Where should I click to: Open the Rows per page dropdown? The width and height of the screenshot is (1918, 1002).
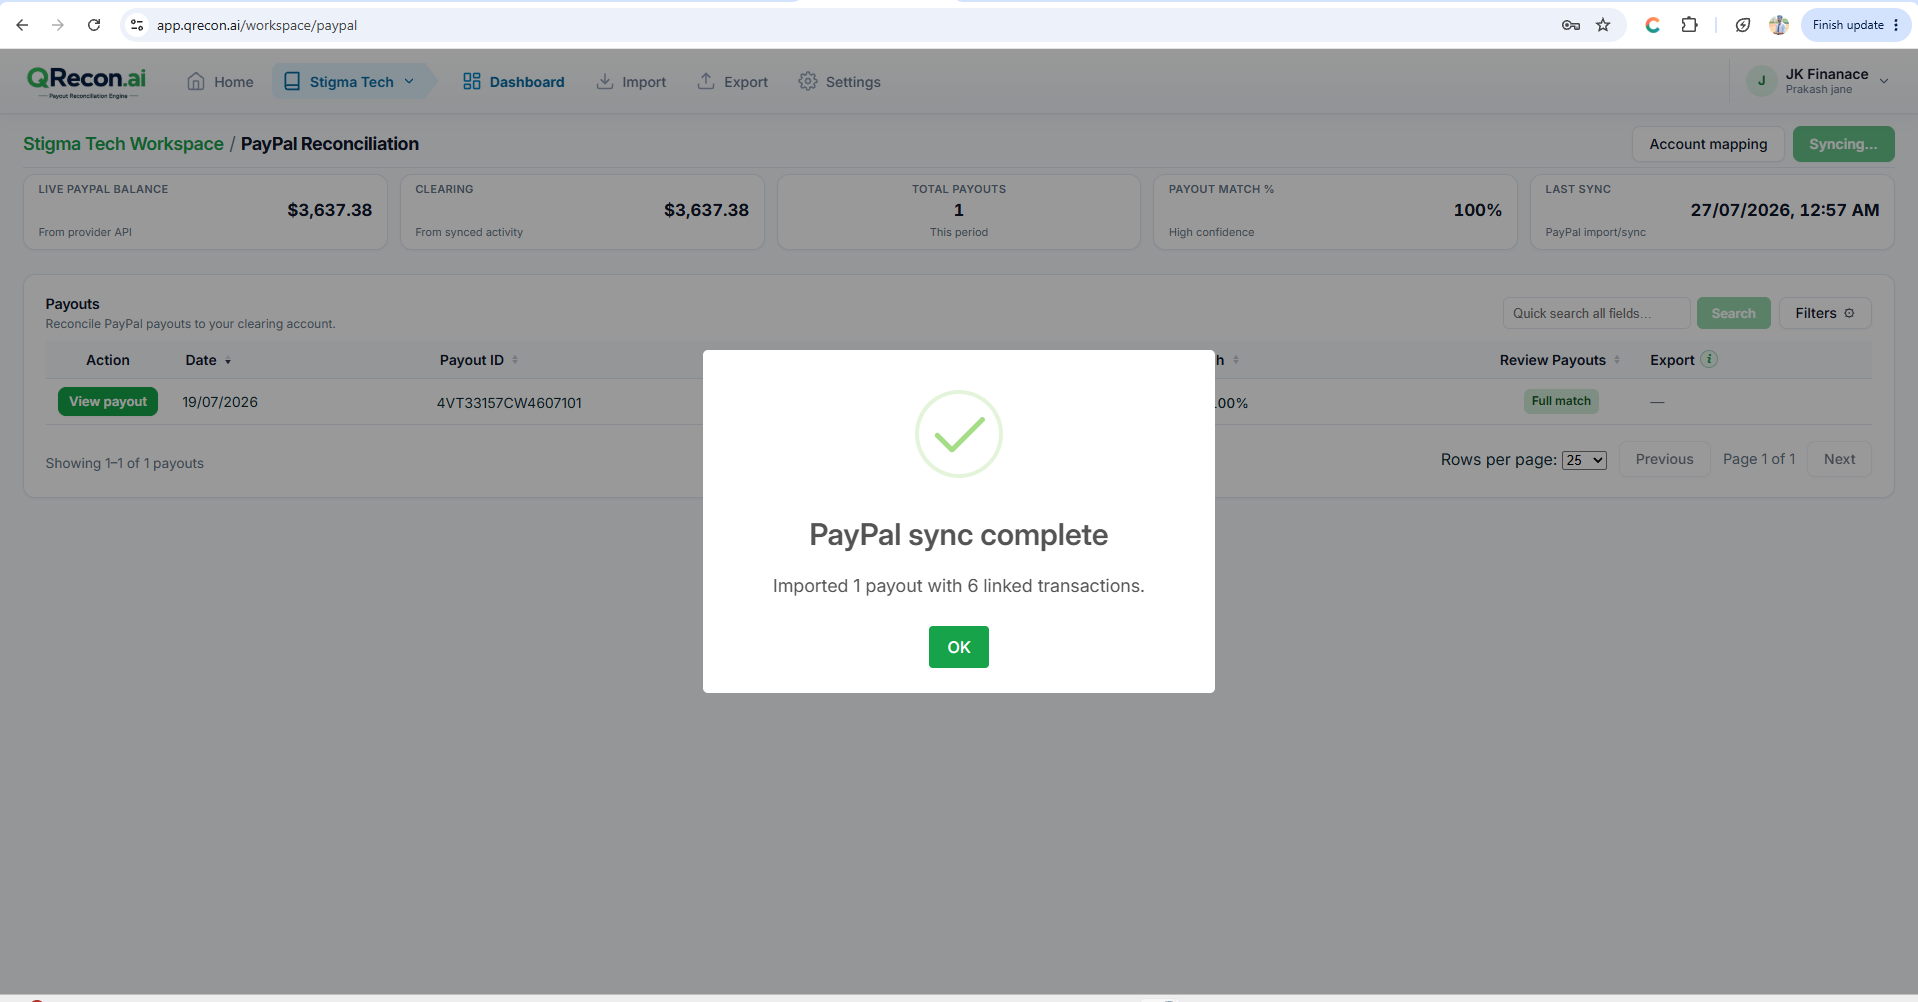click(1584, 460)
